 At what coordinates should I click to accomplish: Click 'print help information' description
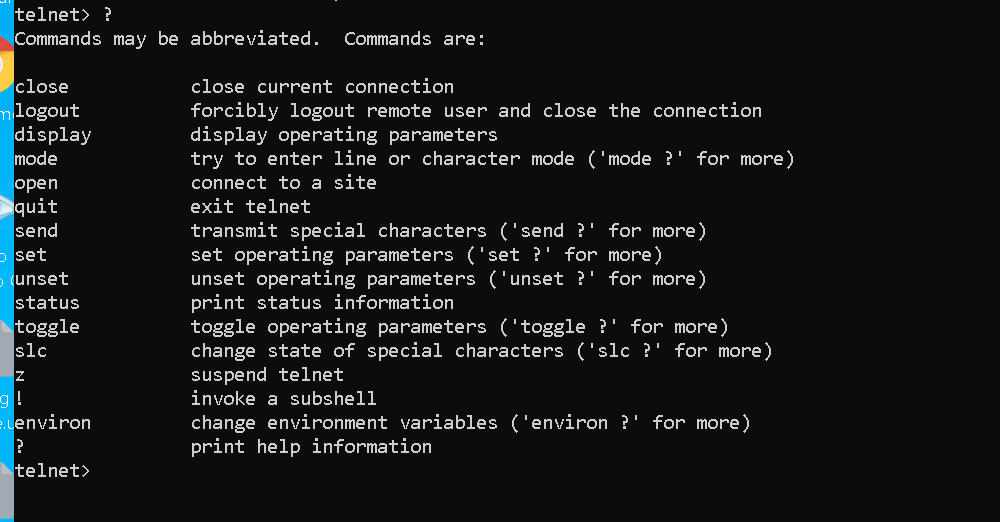pyautogui.click(x=311, y=447)
